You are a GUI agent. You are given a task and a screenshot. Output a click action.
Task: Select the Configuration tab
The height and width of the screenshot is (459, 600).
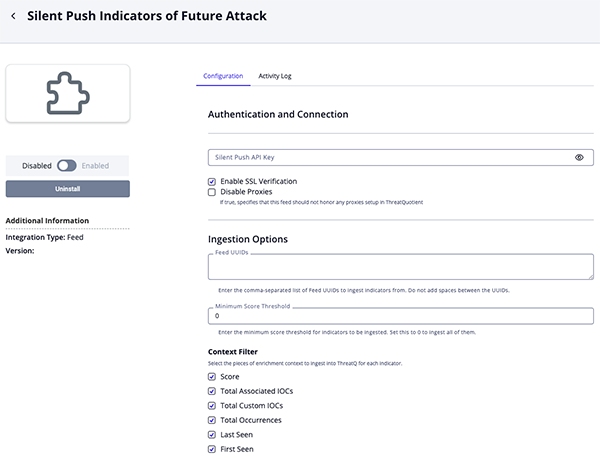coord(223,76)
